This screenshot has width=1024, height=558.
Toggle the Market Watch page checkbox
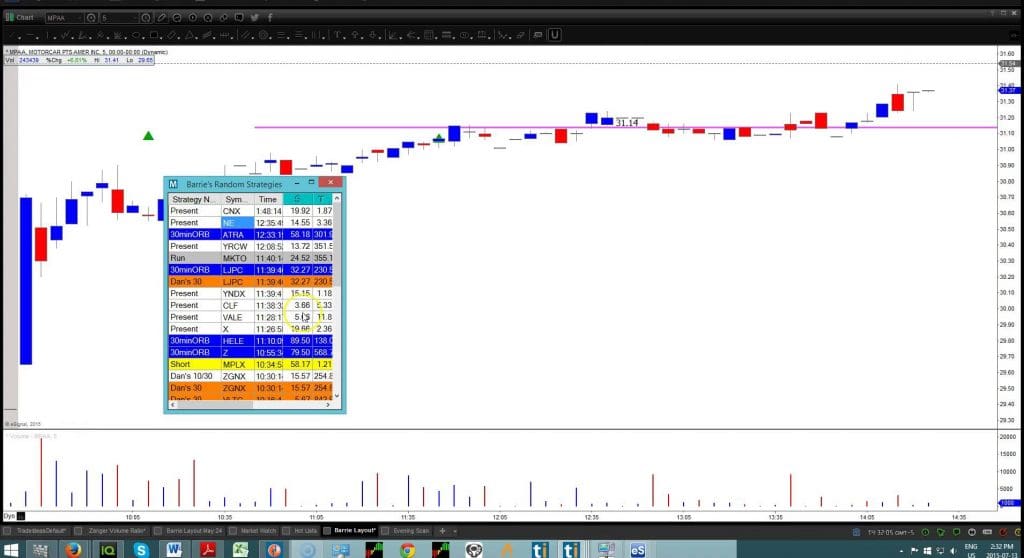232,531
